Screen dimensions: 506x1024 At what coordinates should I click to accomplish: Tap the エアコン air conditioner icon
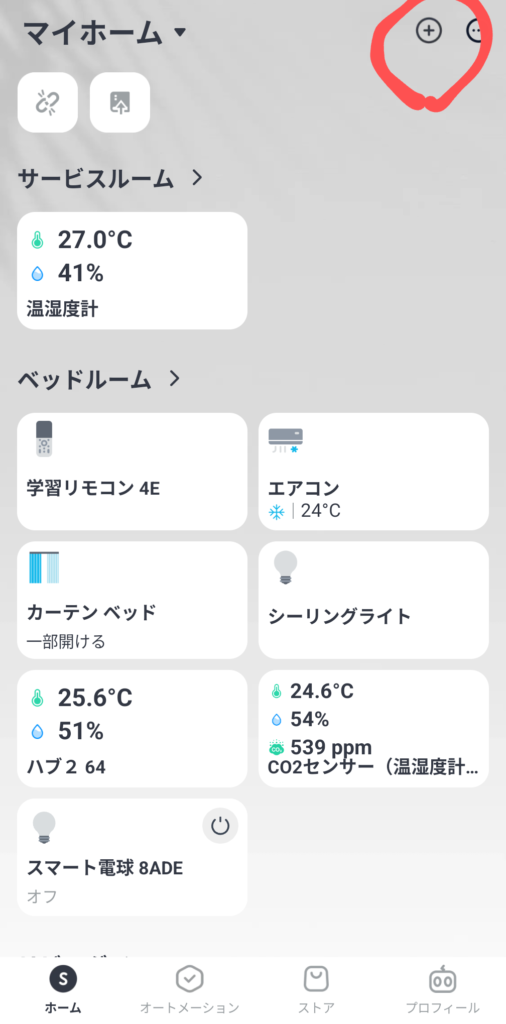click(x=286, y=441)
